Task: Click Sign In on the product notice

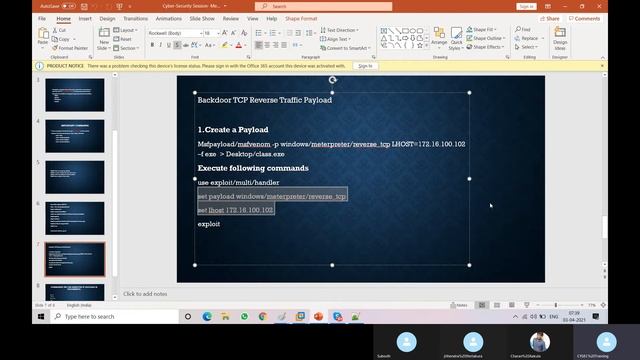Action: pos(365,66)
